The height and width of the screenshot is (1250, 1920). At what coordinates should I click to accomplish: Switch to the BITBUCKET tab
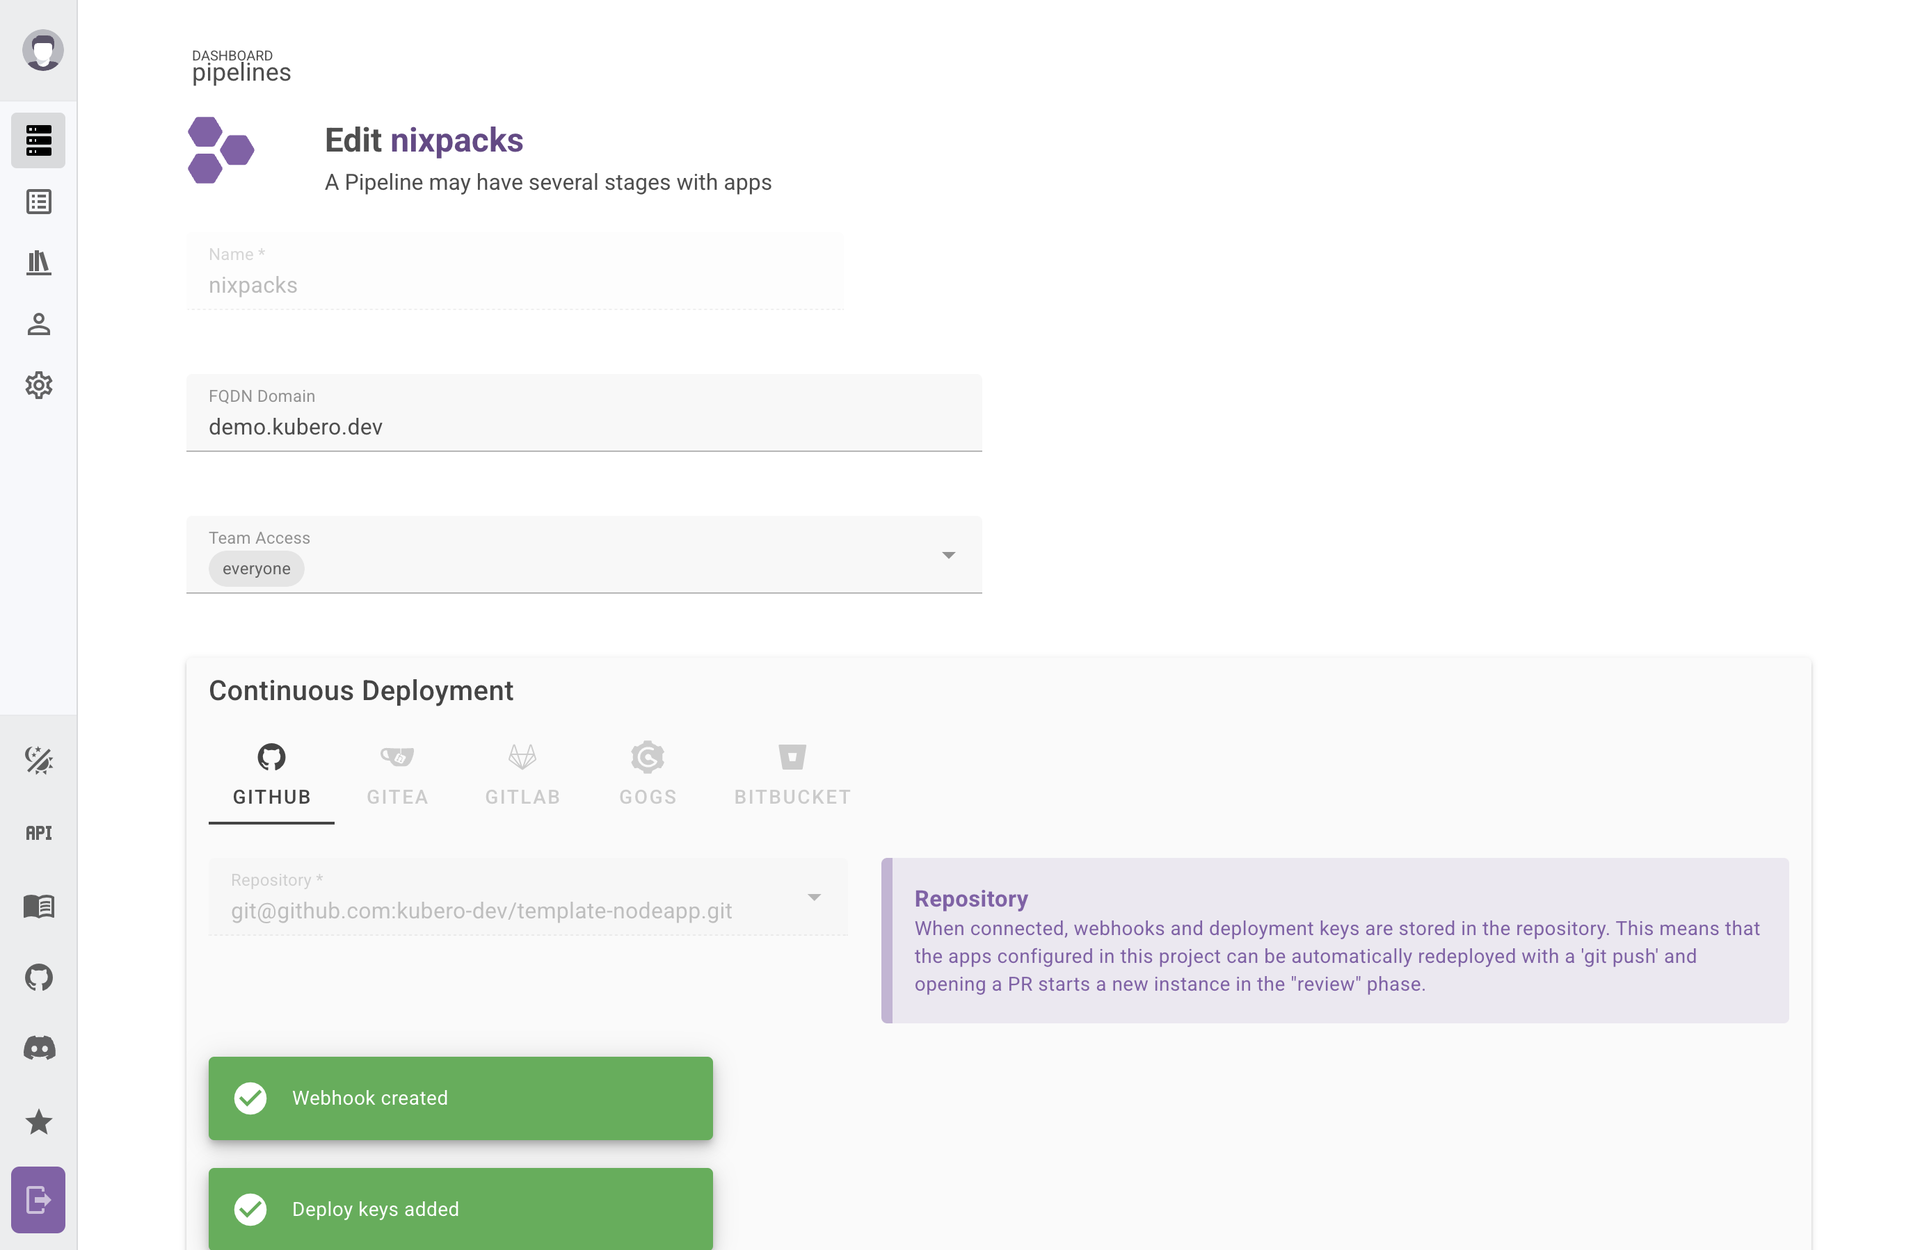(793, 775)
